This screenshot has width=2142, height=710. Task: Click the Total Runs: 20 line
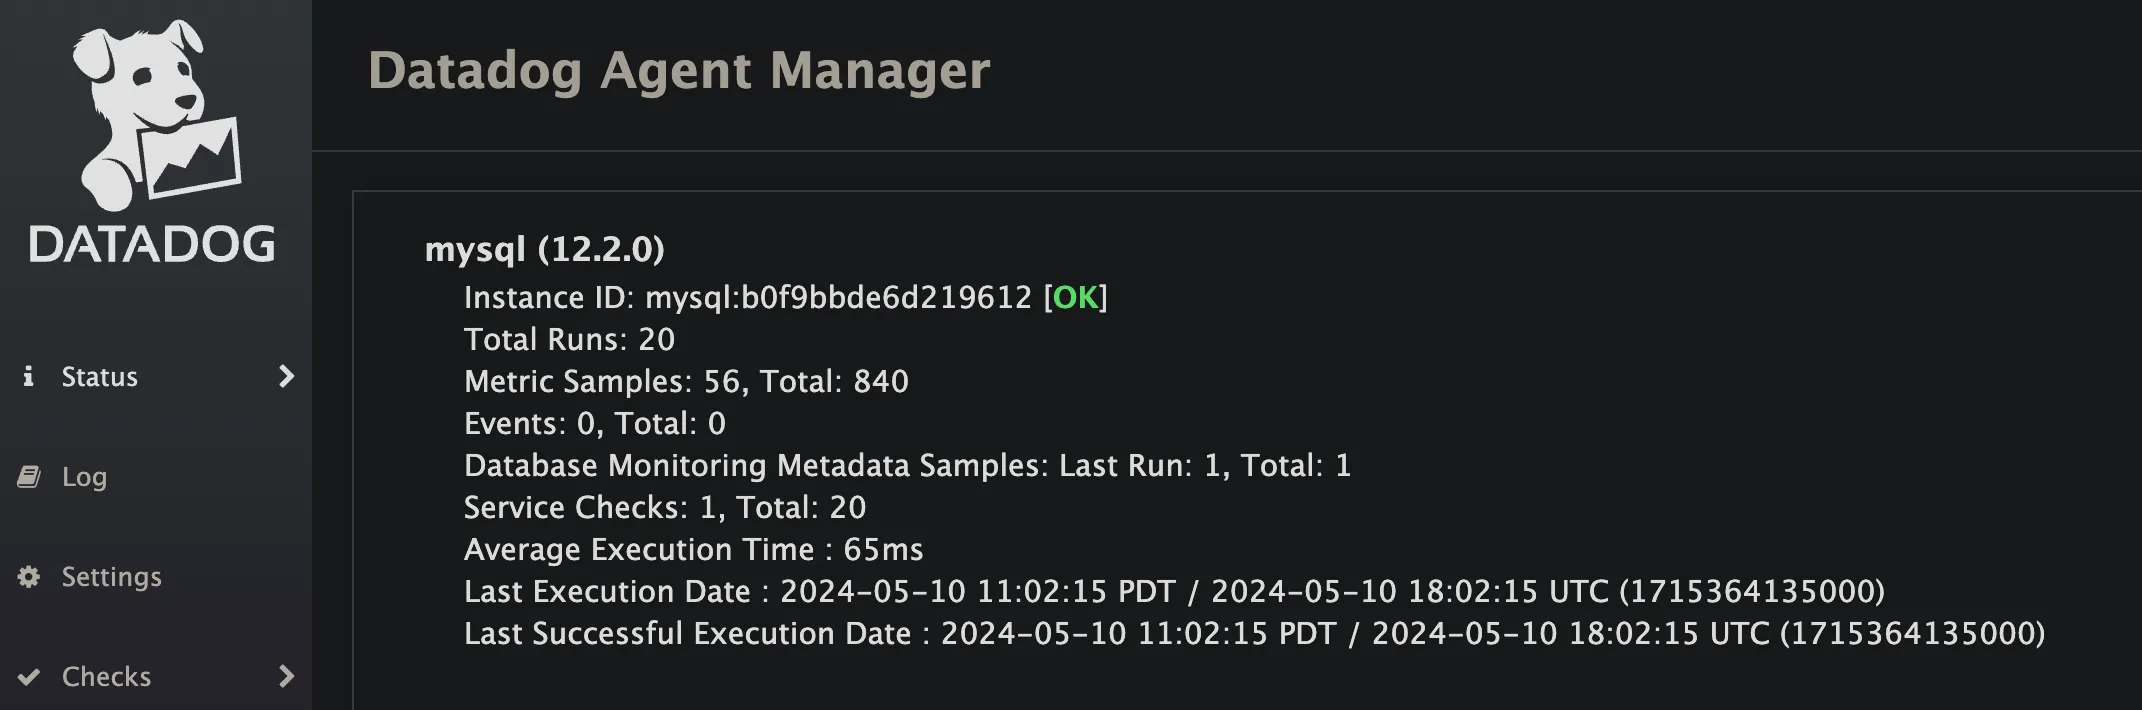click(x=569, y=340)
